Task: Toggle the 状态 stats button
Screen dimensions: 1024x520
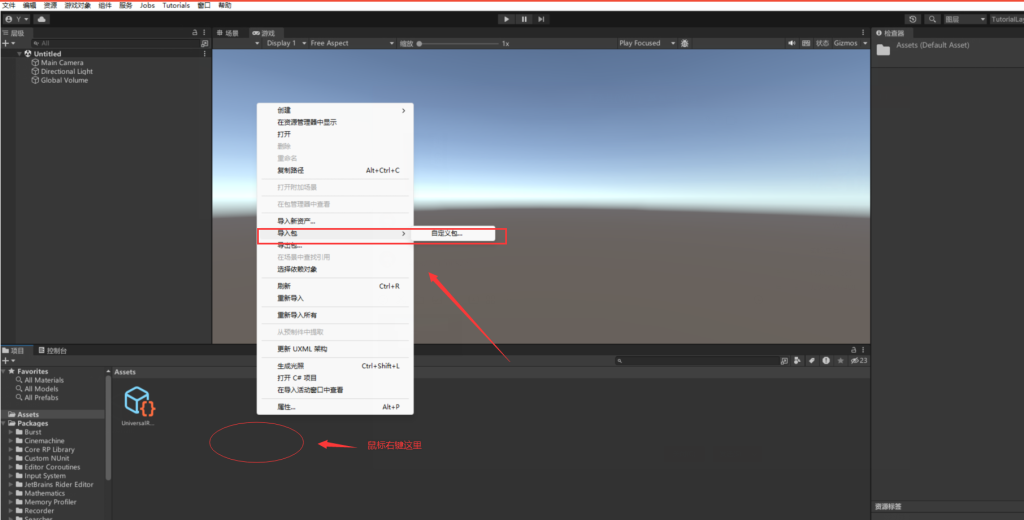Action: (822, 43)
